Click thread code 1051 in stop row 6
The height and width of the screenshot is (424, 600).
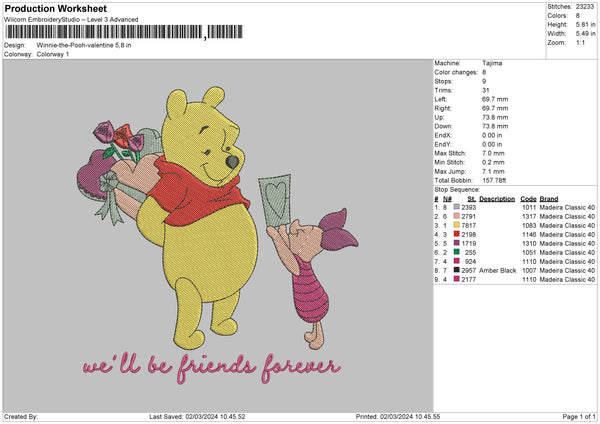click(x=529, y=253)
